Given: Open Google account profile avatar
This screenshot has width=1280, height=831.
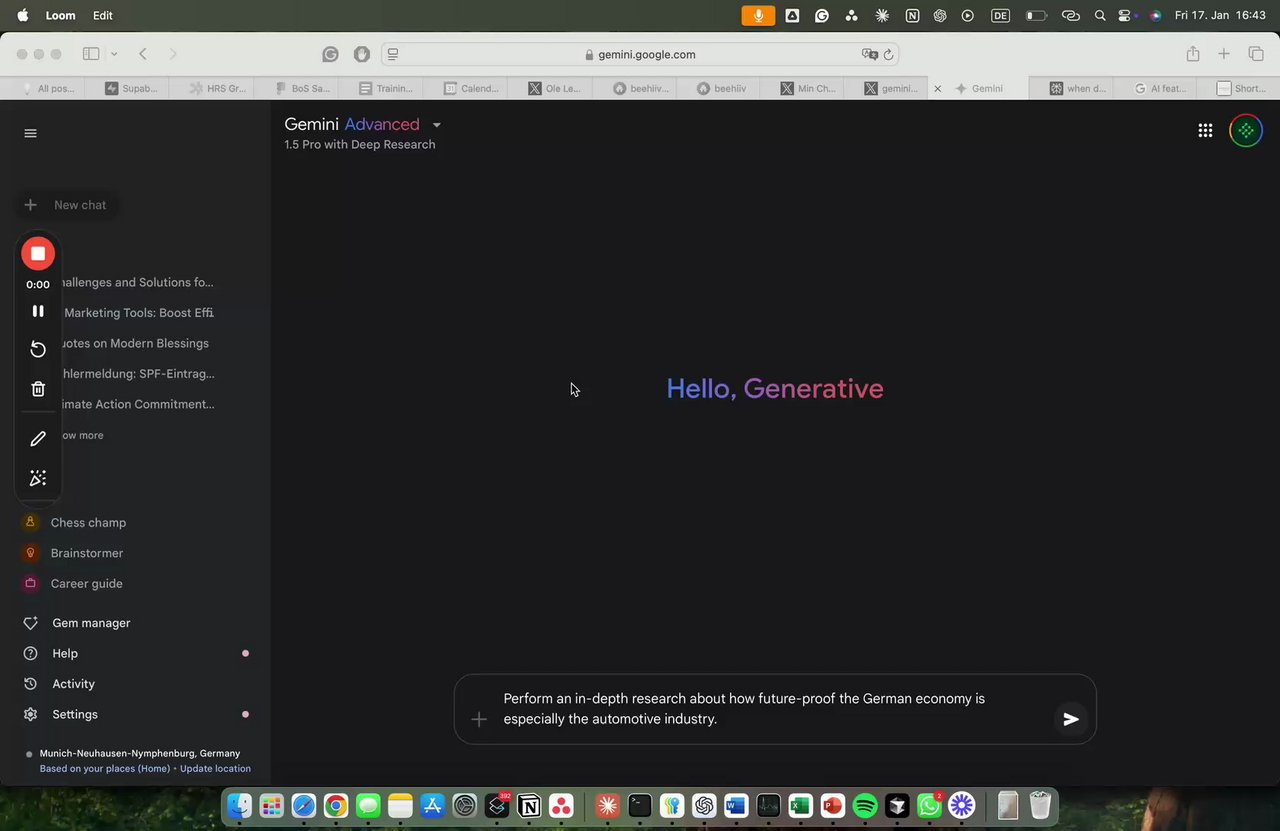Looking at the screenshot, I should 1245,131.
